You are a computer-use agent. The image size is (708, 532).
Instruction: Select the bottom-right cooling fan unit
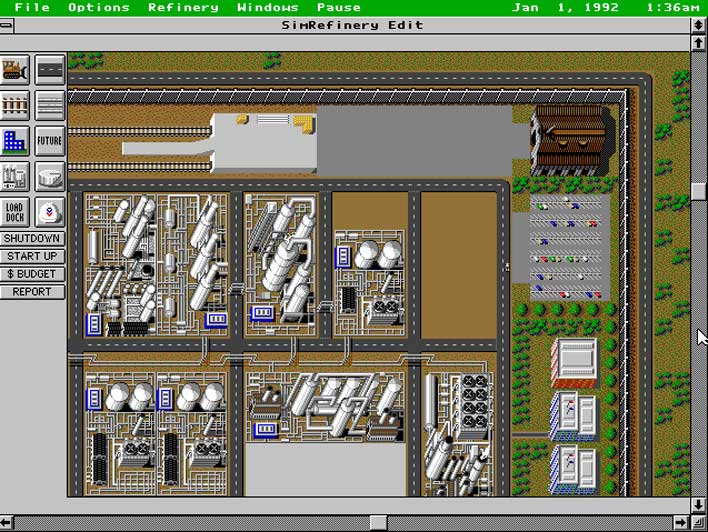click(x=459, y=434)
